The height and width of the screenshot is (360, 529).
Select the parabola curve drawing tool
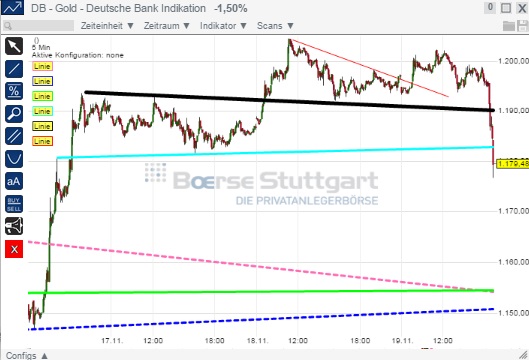point(14,159)
